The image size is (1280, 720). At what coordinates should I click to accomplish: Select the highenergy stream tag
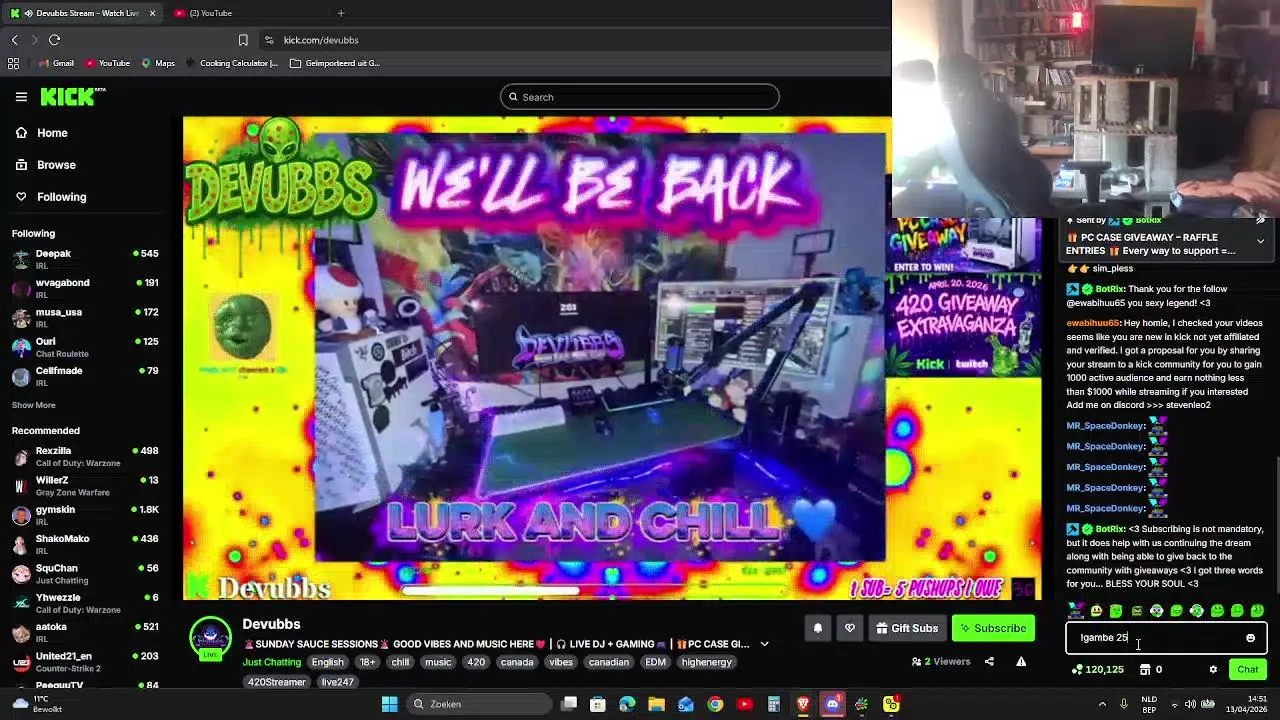pyautogui.click(x=706, y=662)
